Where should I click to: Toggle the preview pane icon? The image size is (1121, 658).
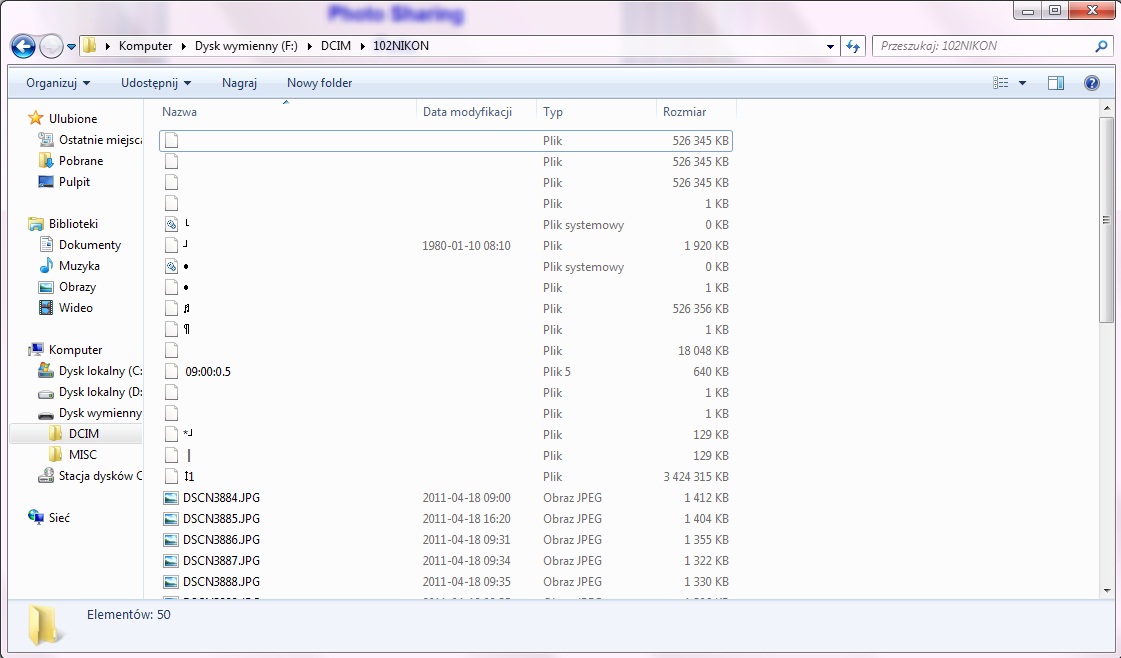(1056, 83)
